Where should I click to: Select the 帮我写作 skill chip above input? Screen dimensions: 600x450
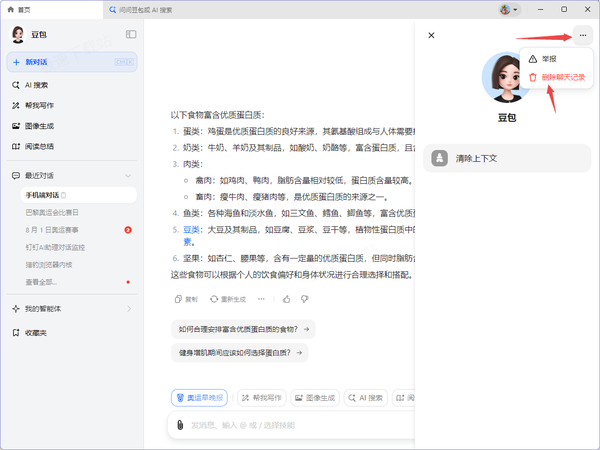[x=262, y=398]
